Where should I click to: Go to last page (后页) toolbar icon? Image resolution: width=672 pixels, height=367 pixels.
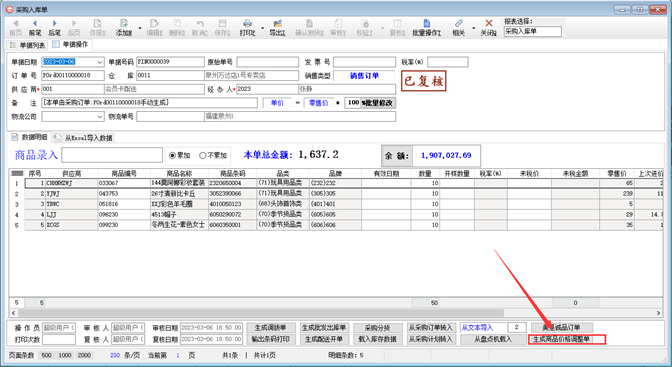74,24
